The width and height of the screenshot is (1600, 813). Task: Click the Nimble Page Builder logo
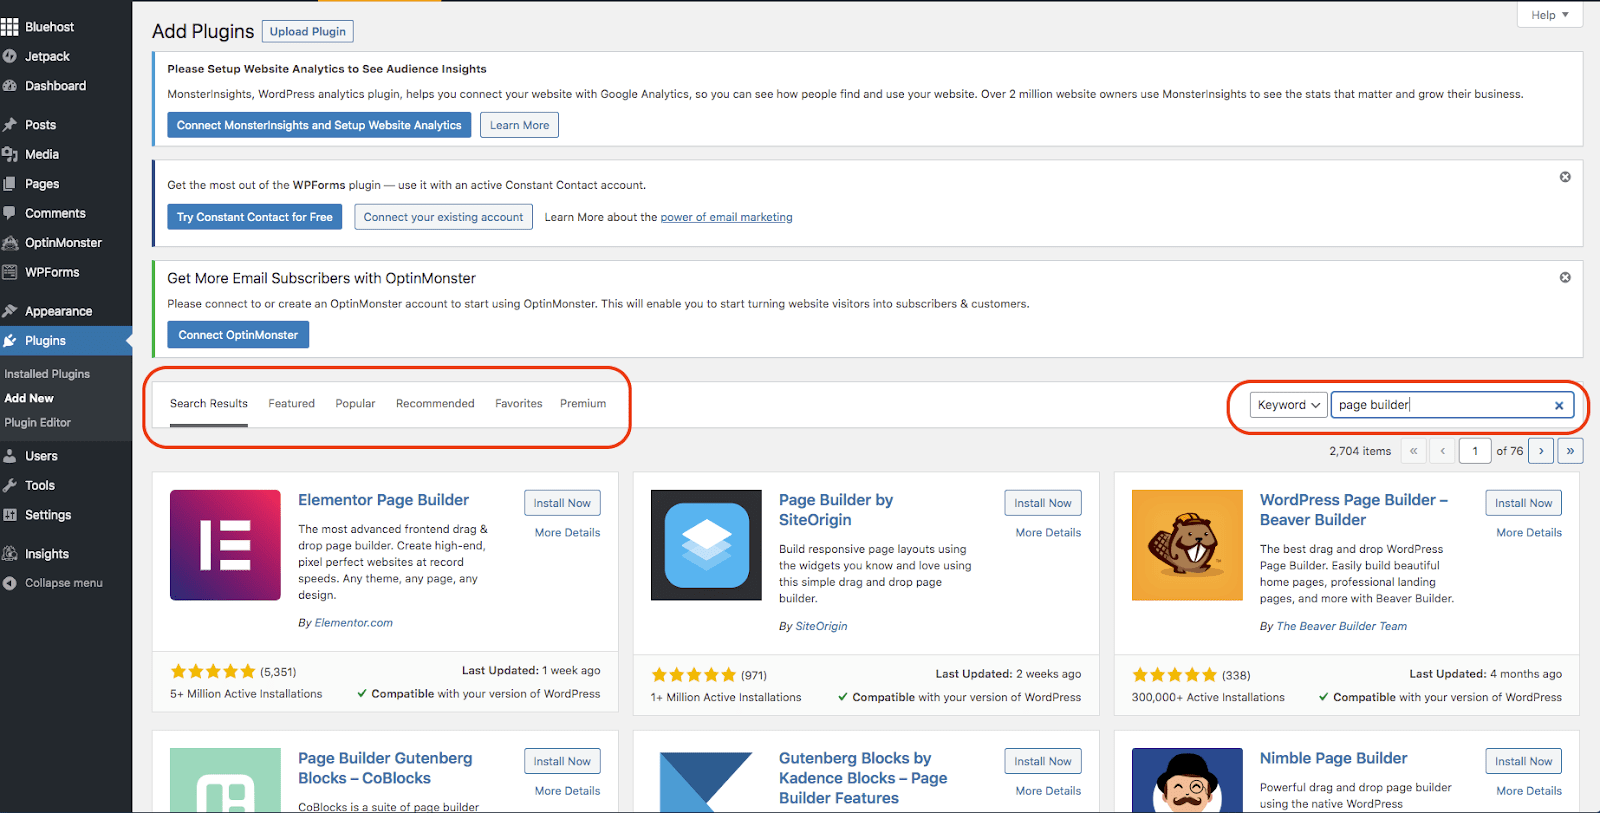1187,780
